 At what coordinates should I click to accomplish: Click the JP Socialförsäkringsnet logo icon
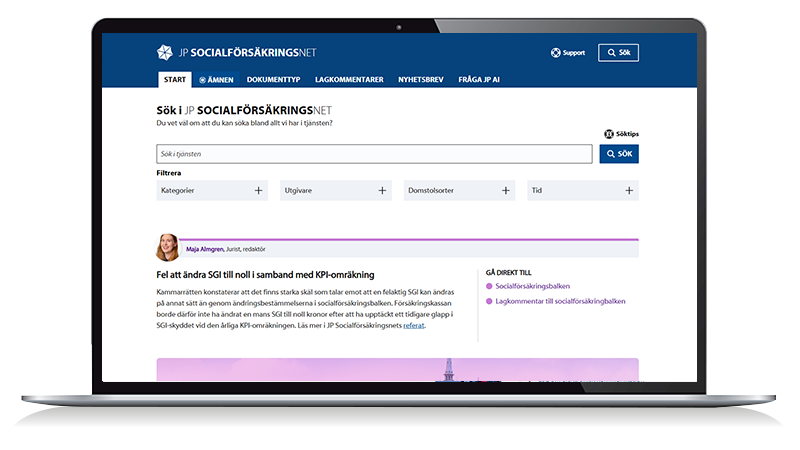(x=165, y=53)
